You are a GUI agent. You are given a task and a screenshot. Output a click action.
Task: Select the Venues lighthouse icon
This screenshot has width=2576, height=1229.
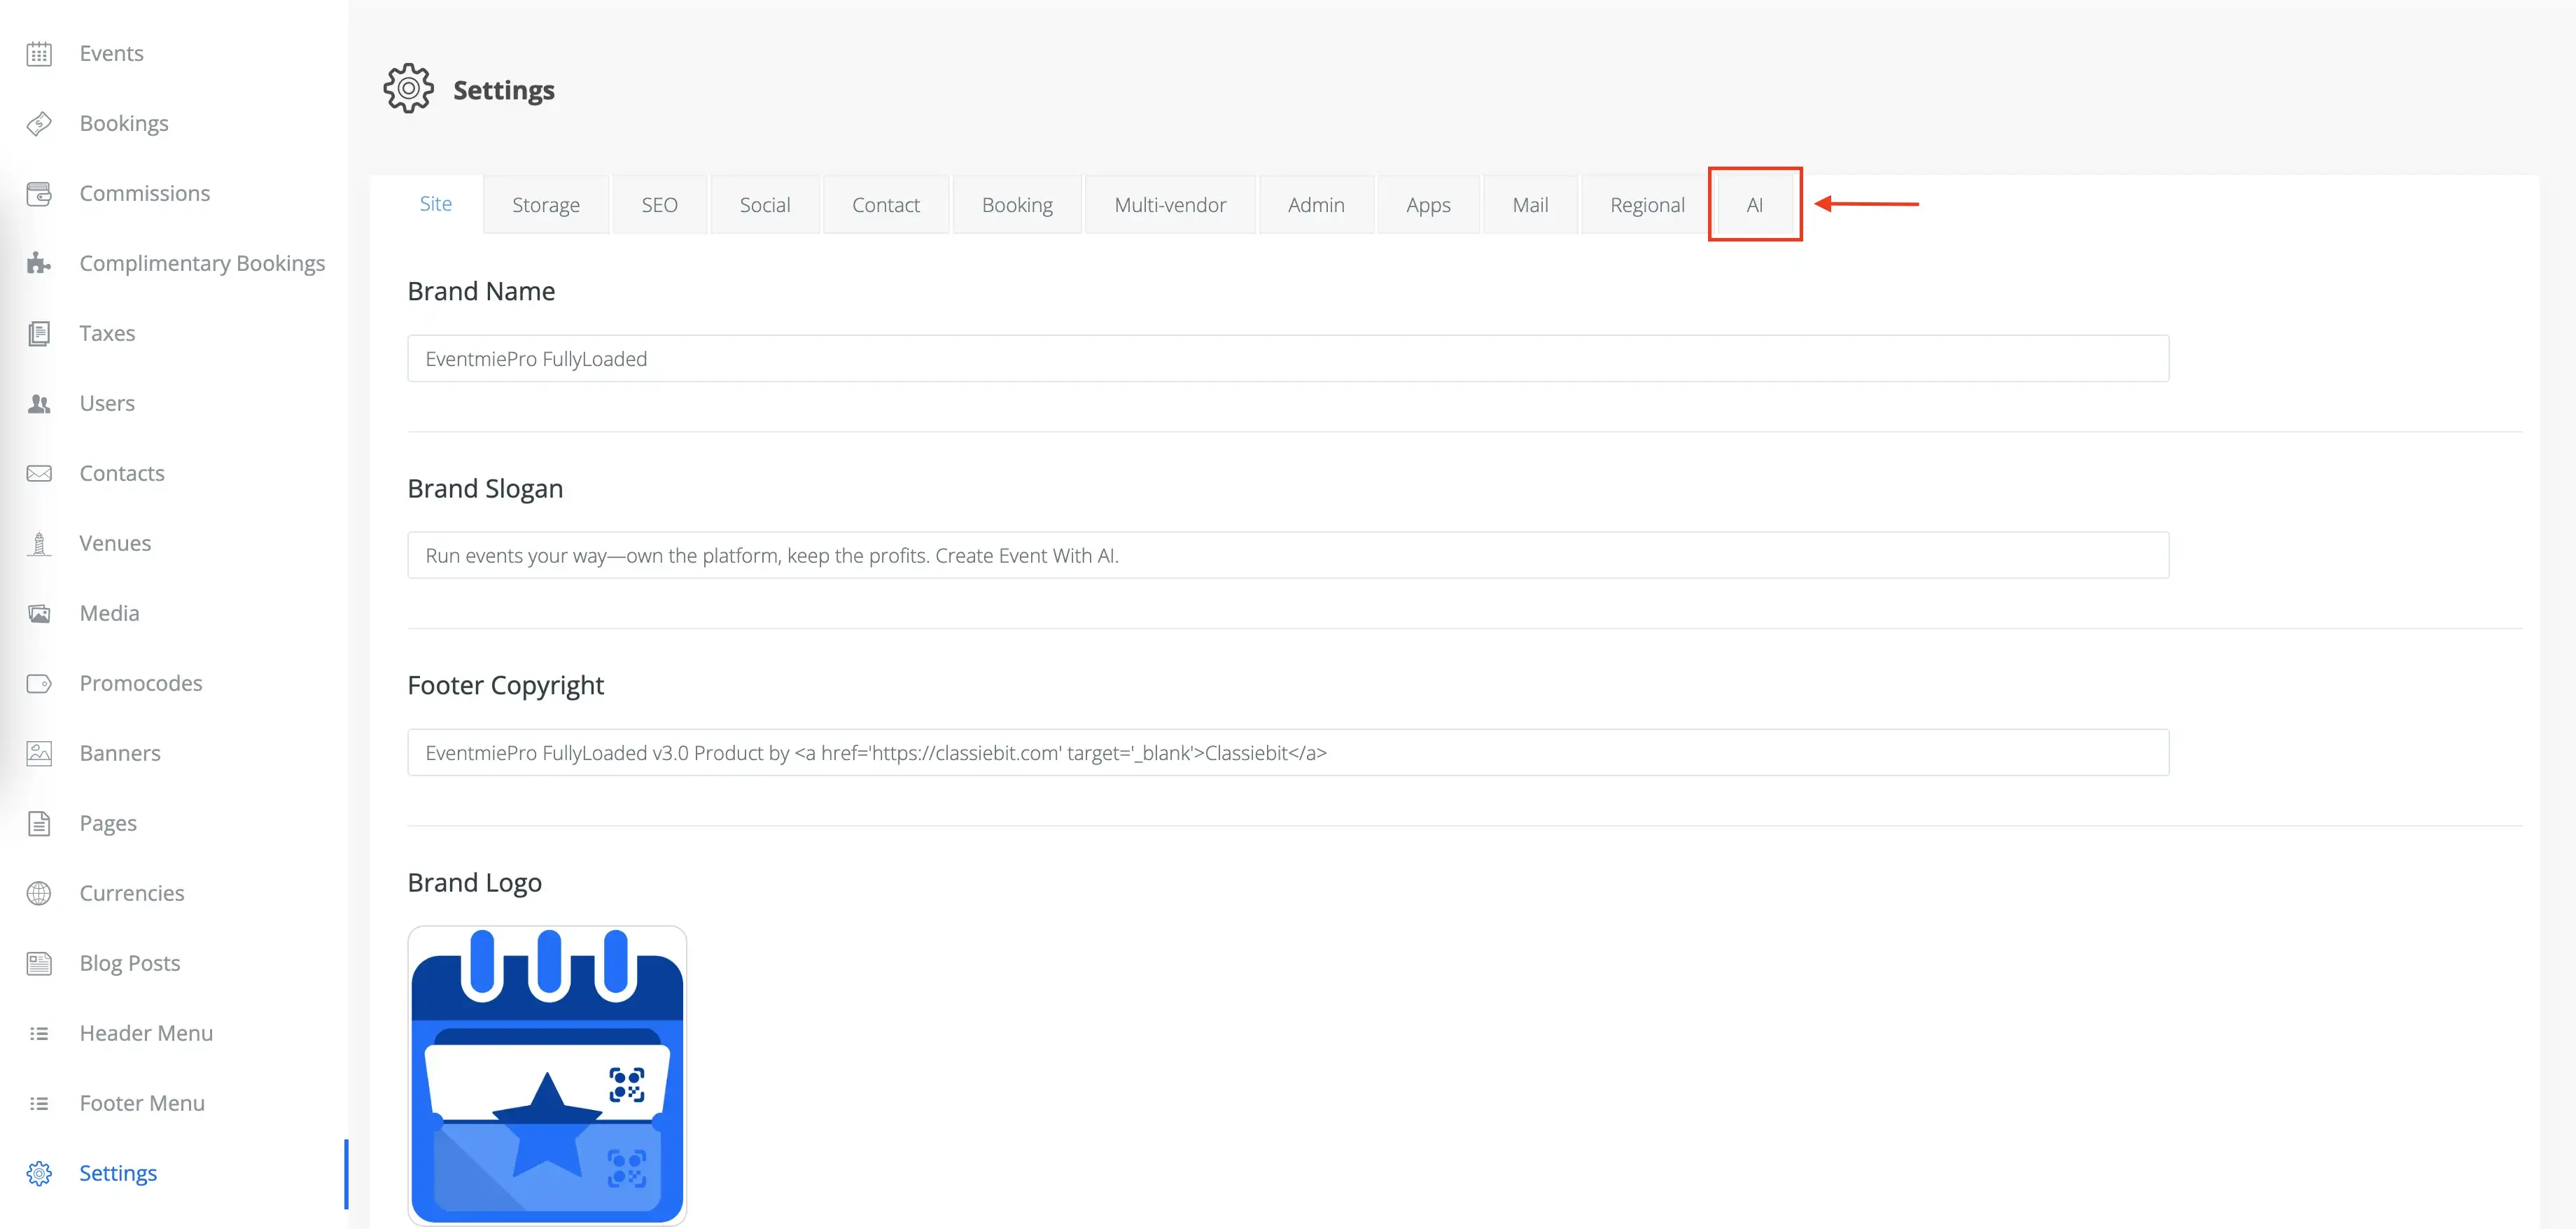coord(39,543)
